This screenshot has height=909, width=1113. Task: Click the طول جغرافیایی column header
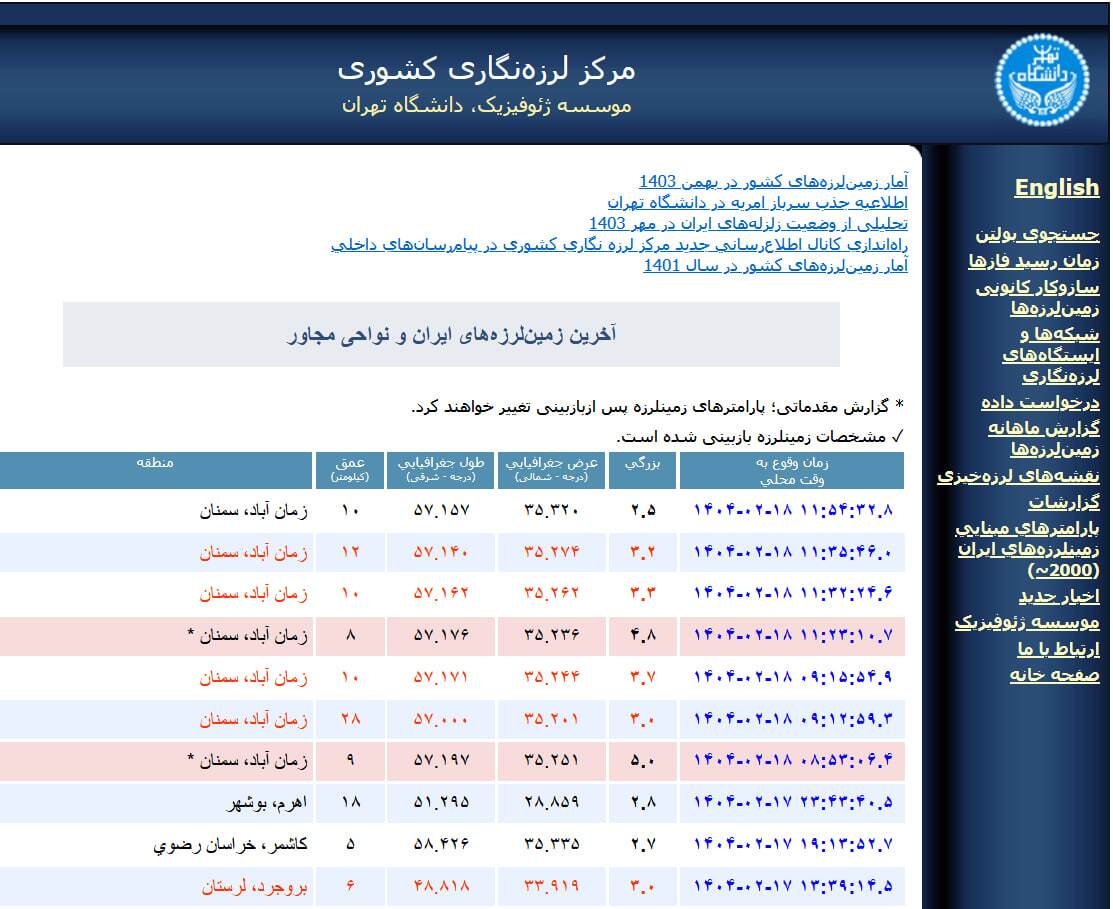441,470
